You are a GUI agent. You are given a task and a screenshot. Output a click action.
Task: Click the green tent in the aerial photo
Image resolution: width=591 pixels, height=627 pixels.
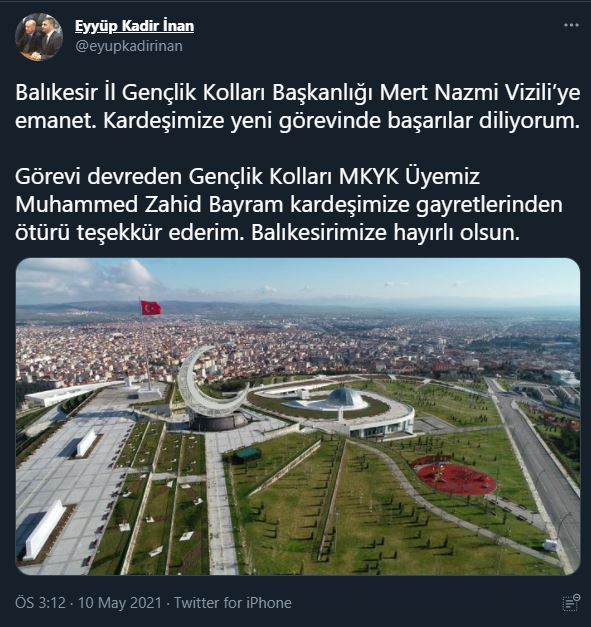click(247, 455)
